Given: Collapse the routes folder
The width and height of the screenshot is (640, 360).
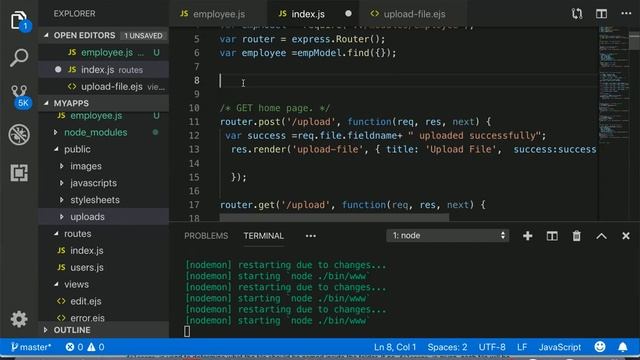Looking at the screenshot, I should click(104, 234).
